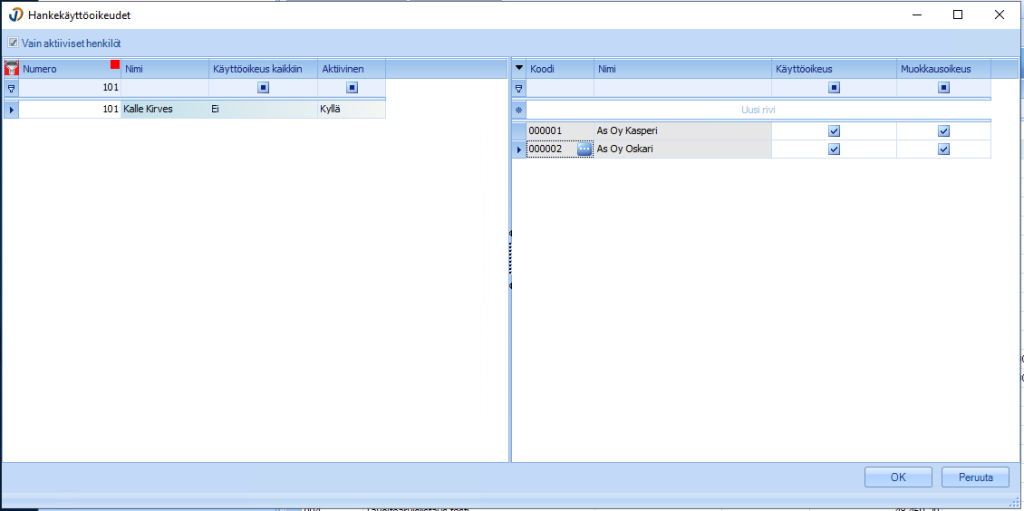Sort by Nimi column in left grid
Viewport: 1024px width, 511px height.
click(163, 69)
